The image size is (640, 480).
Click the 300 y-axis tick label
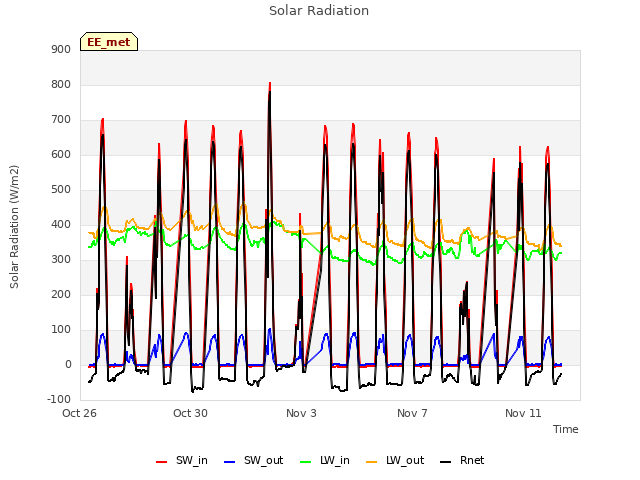point(61,260)
